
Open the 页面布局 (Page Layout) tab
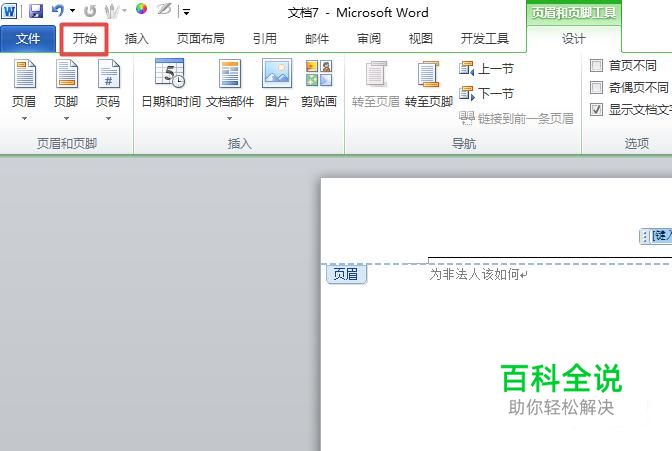point(201,39)
